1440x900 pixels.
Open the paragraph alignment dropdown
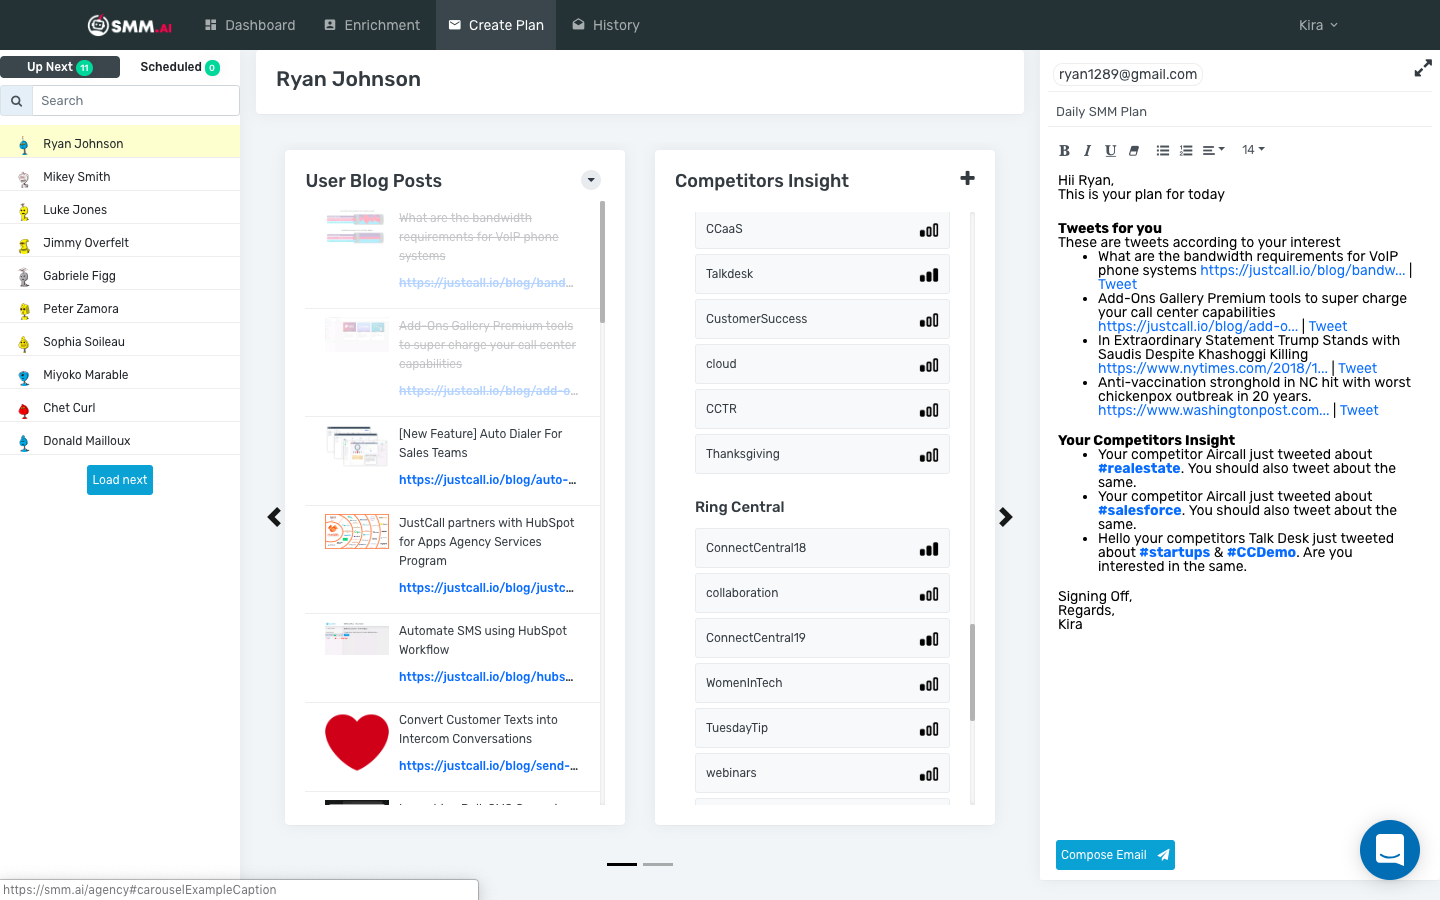1213,150
